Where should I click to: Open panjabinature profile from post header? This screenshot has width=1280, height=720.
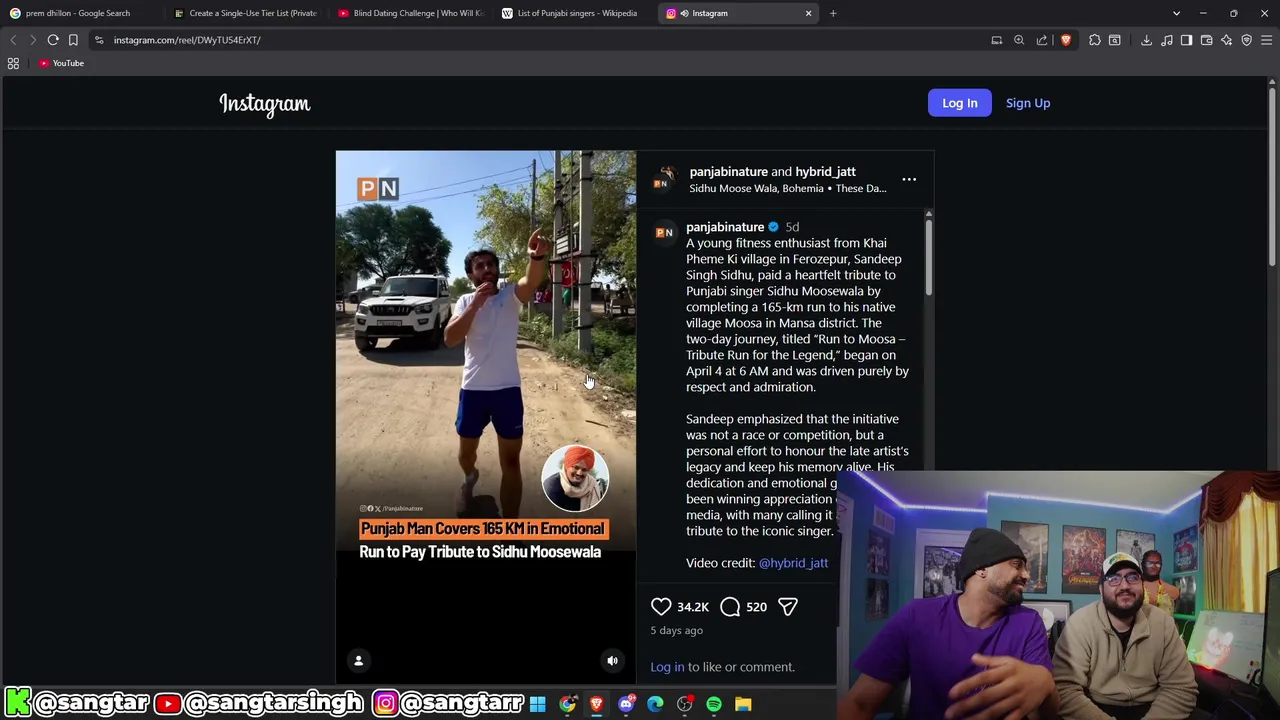pyautogui.click(x=728, y=172)
